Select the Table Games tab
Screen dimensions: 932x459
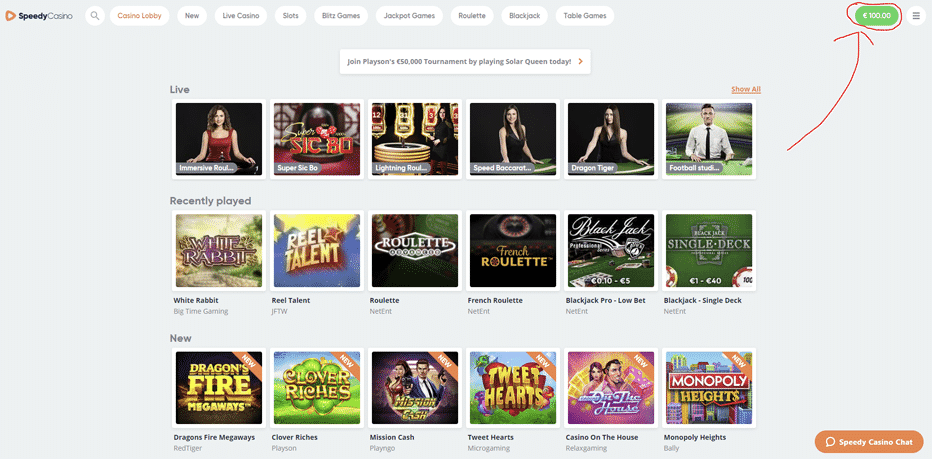tap(585, 16)
